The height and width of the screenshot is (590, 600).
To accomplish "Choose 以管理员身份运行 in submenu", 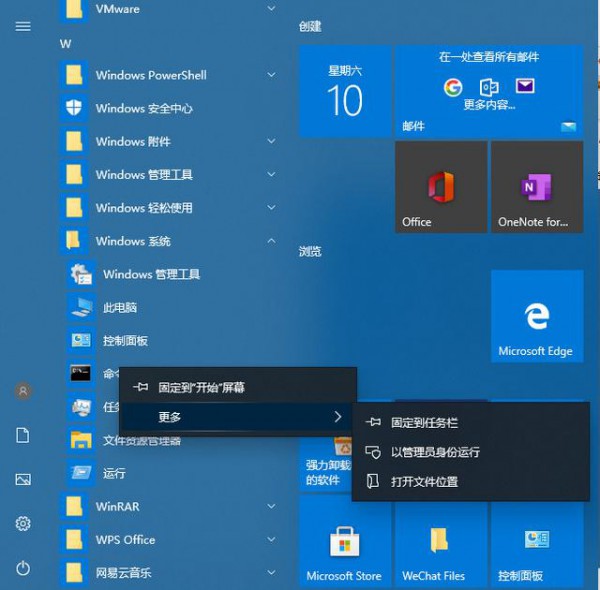I will coord(471,452).
